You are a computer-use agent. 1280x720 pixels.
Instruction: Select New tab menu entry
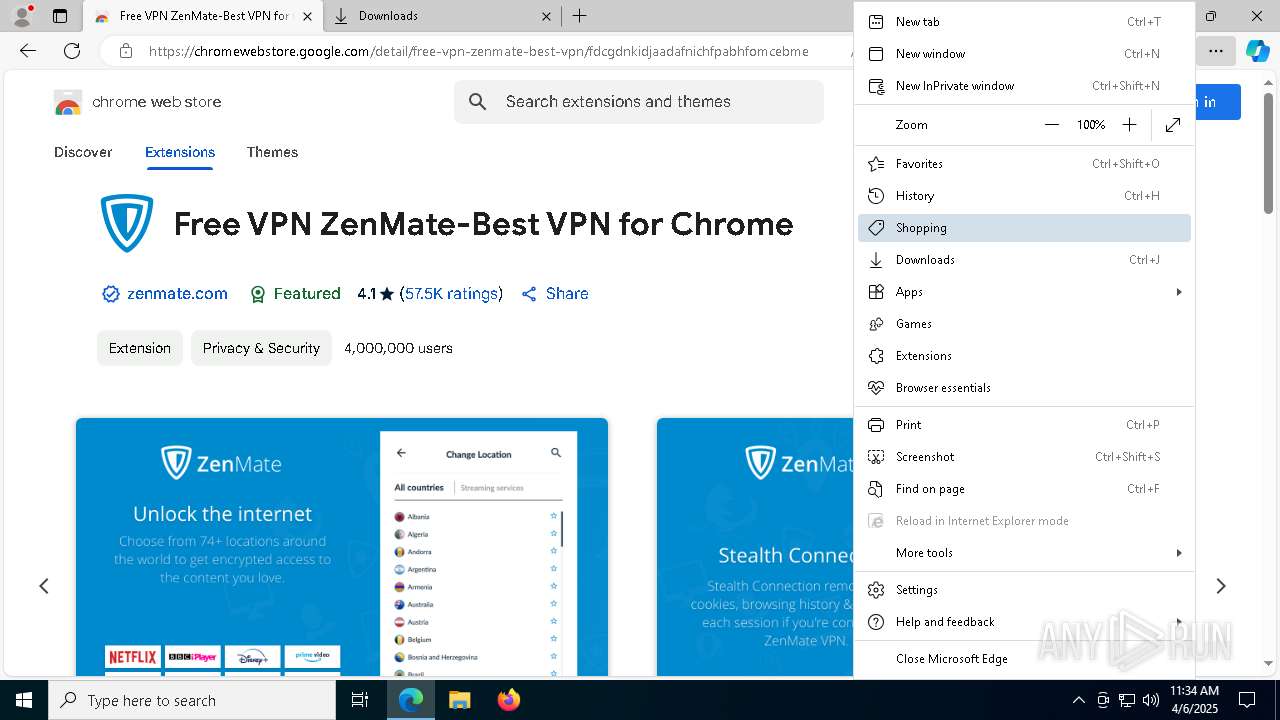coord(1024,22)
